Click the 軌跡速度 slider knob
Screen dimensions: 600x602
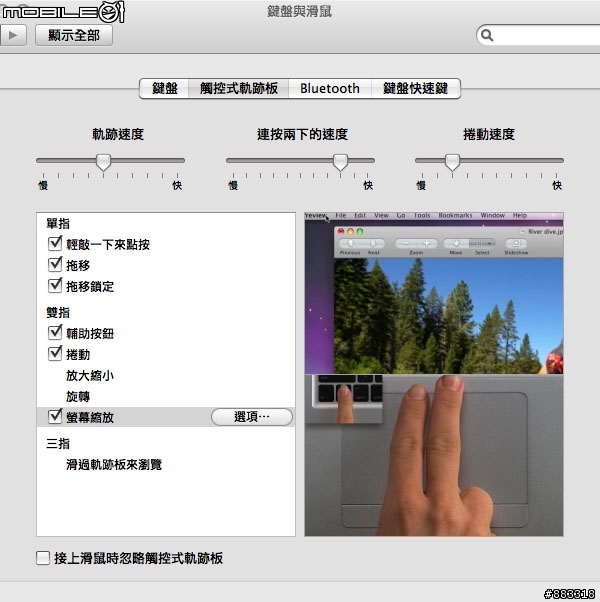point(103,162)
